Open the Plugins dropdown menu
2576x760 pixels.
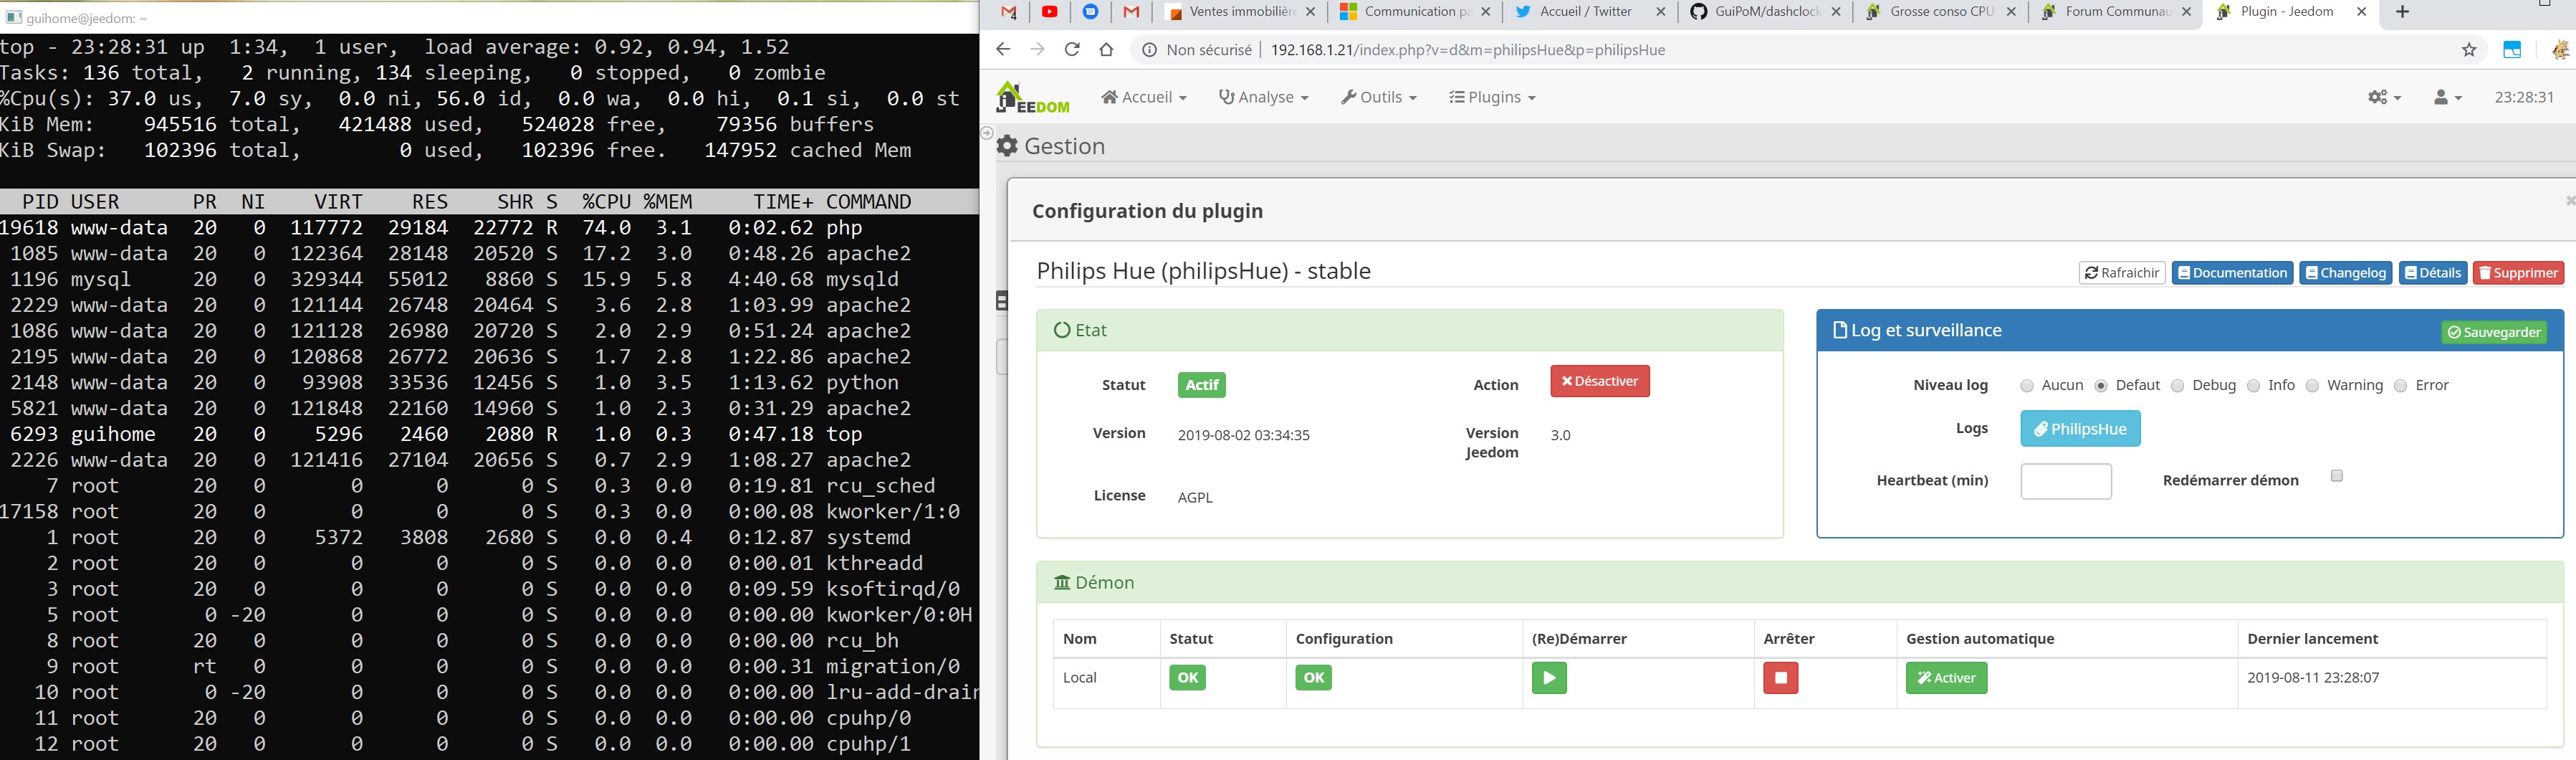pos(1492,97)
